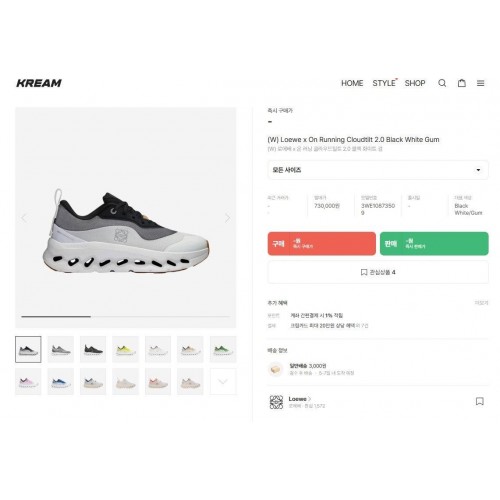Open the shopping bag icon
500x500 pixels.
(x=462, y=83)
